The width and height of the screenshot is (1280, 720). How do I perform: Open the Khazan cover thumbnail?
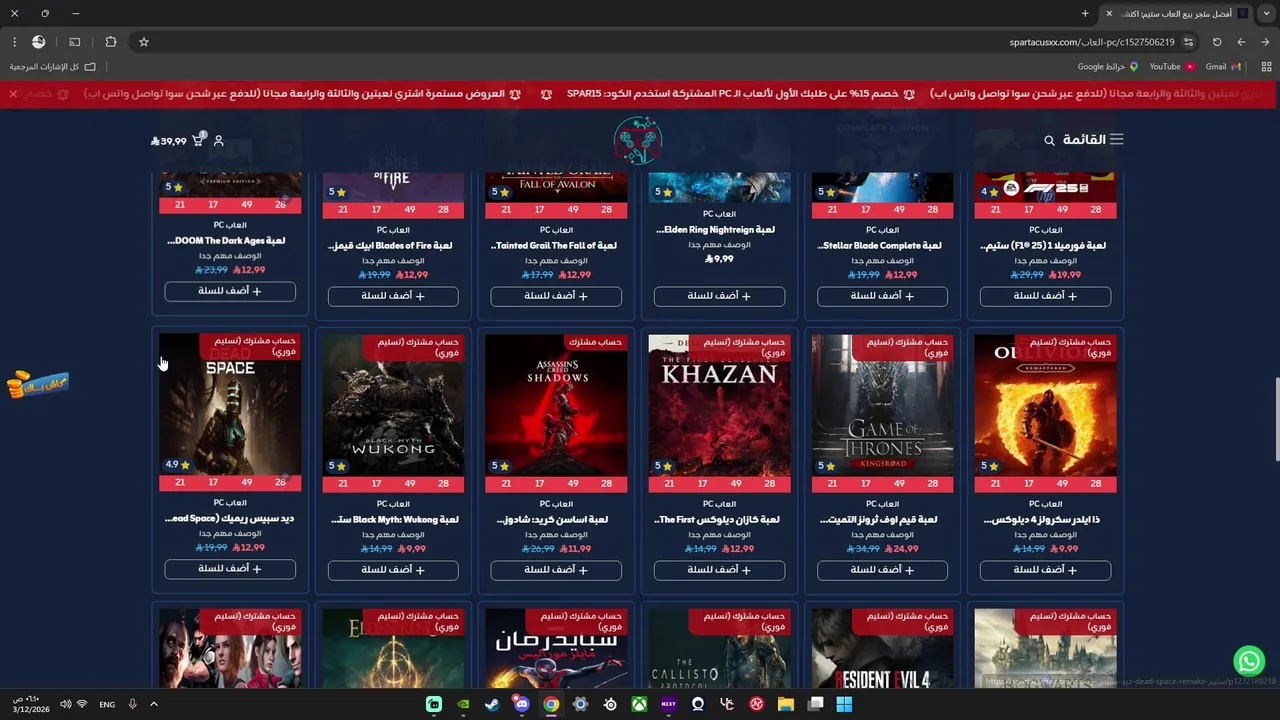click(x=719, y=404)
